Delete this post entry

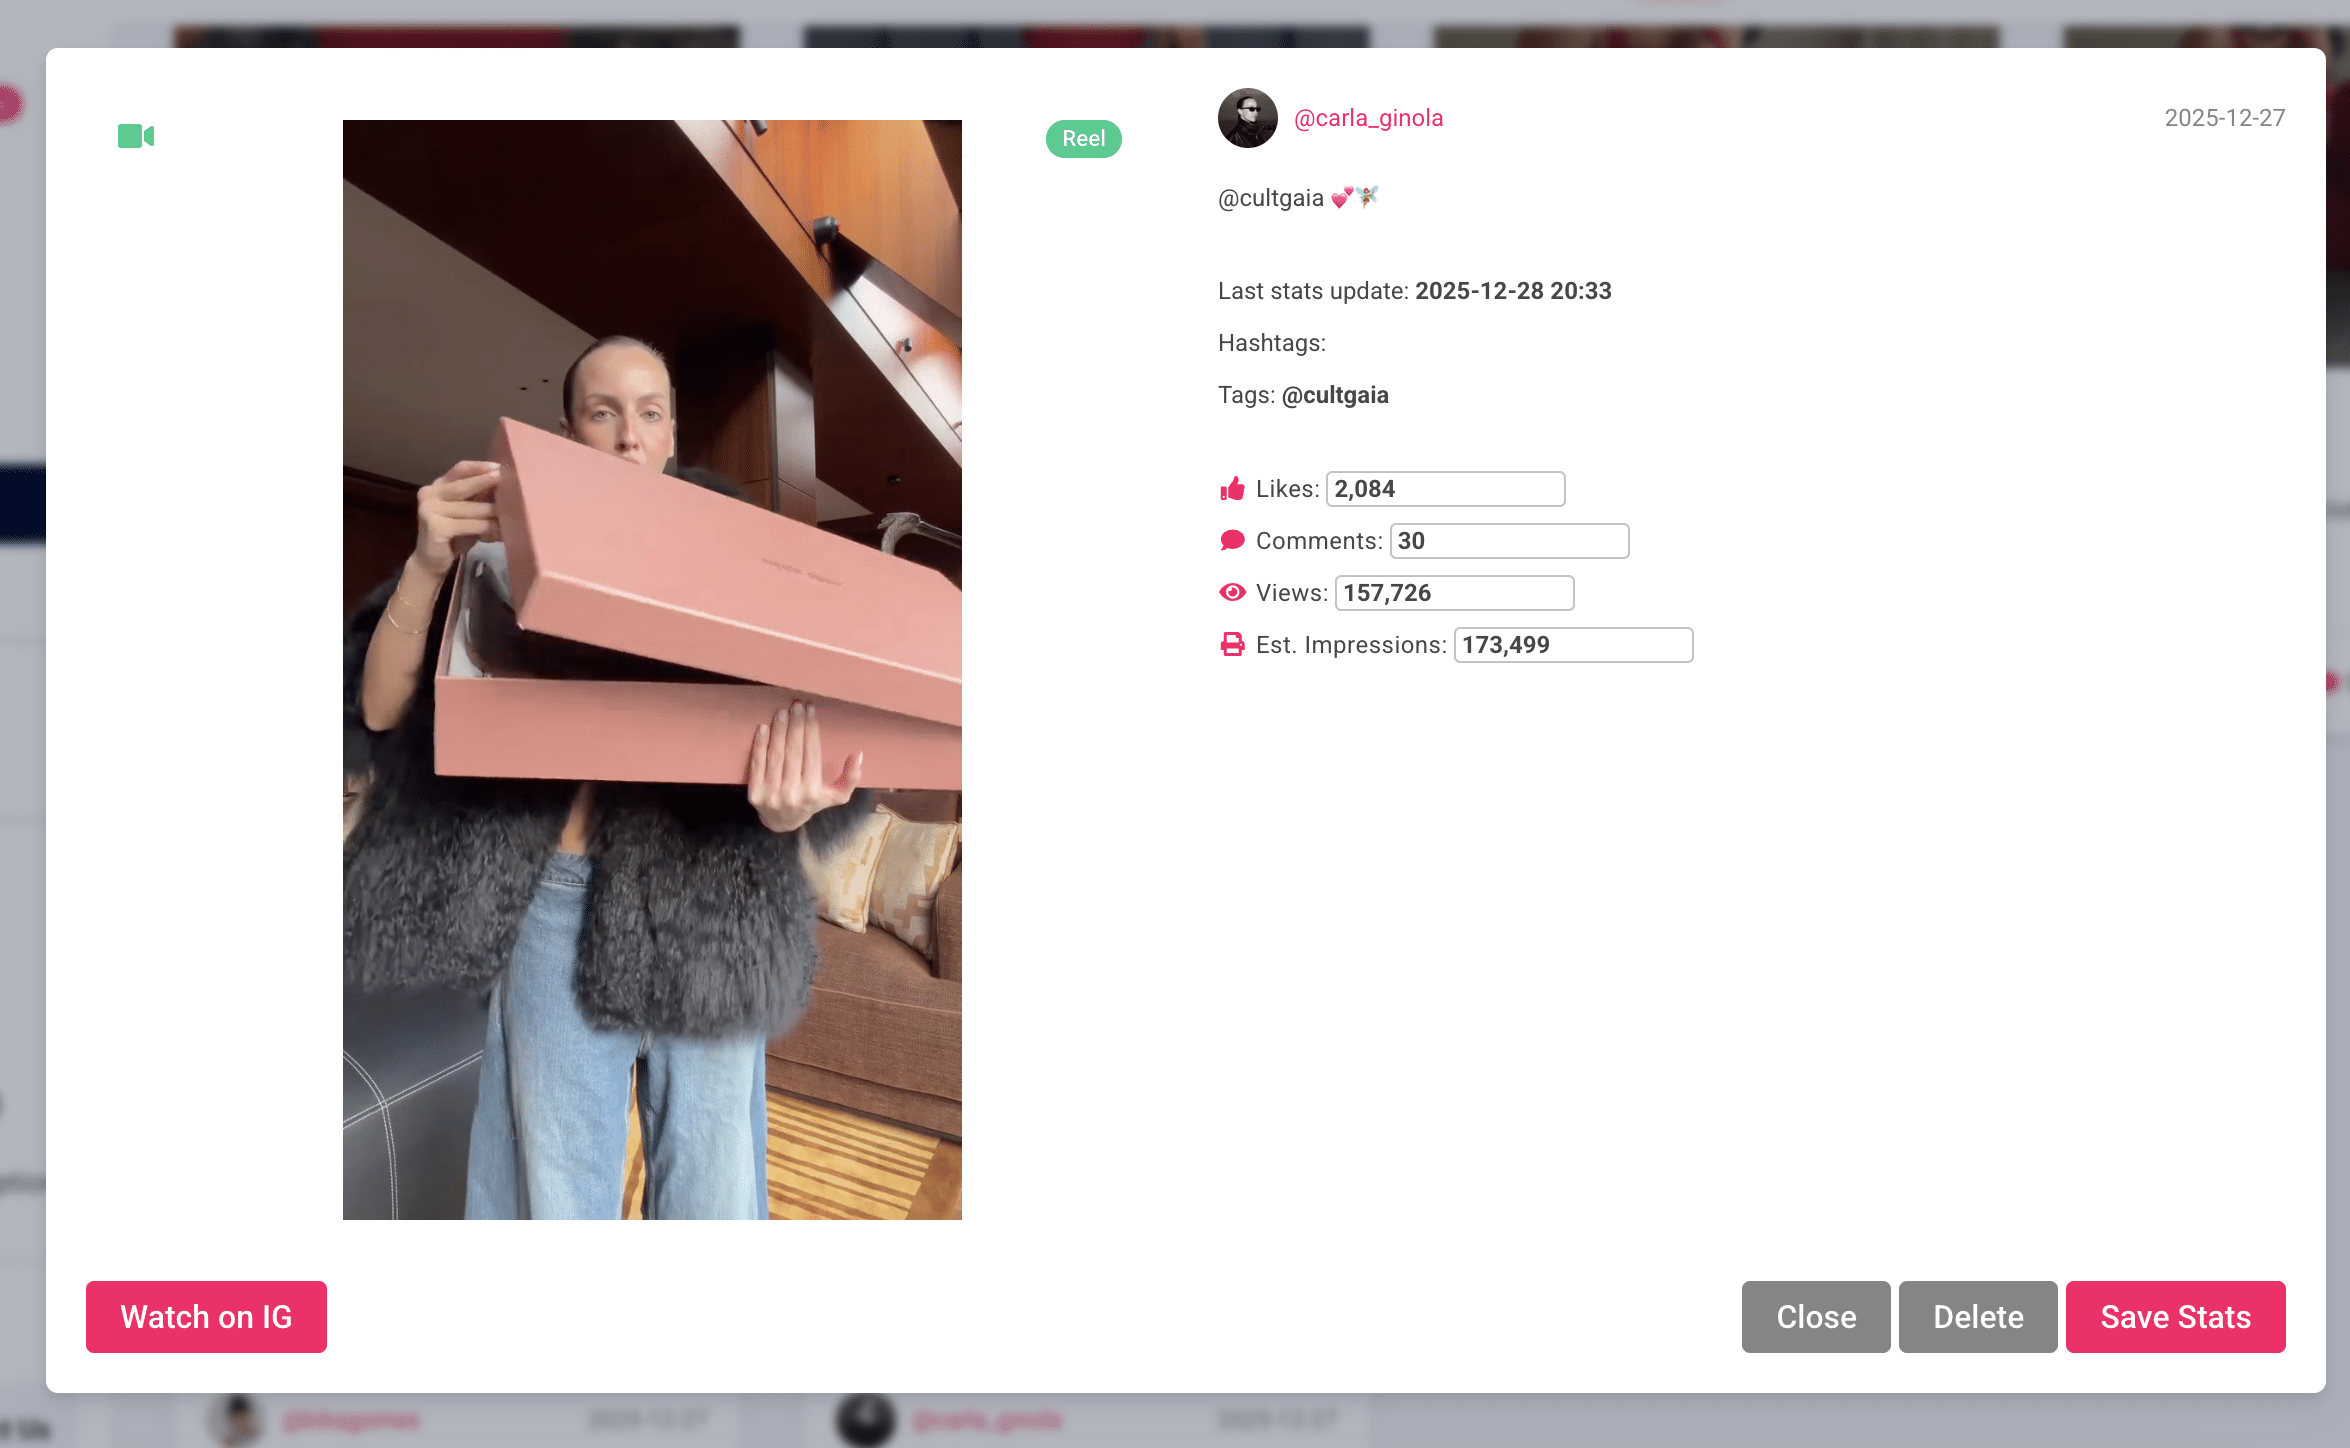[1977, 1317]
